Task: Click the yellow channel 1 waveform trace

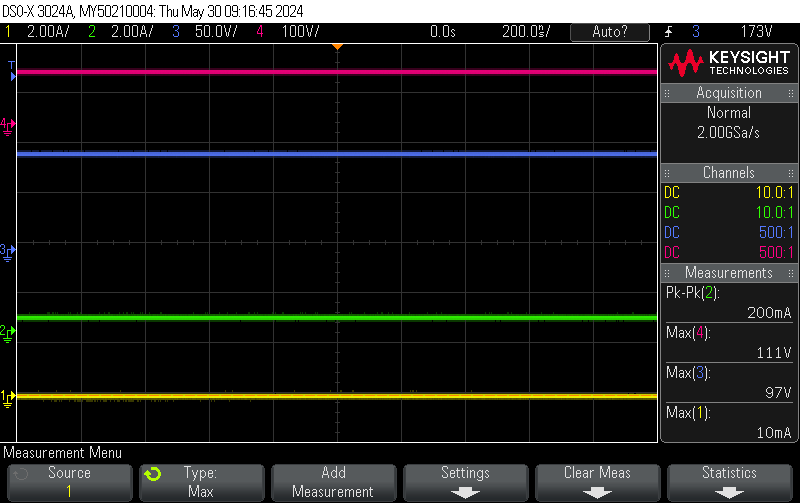Action: 337,396
